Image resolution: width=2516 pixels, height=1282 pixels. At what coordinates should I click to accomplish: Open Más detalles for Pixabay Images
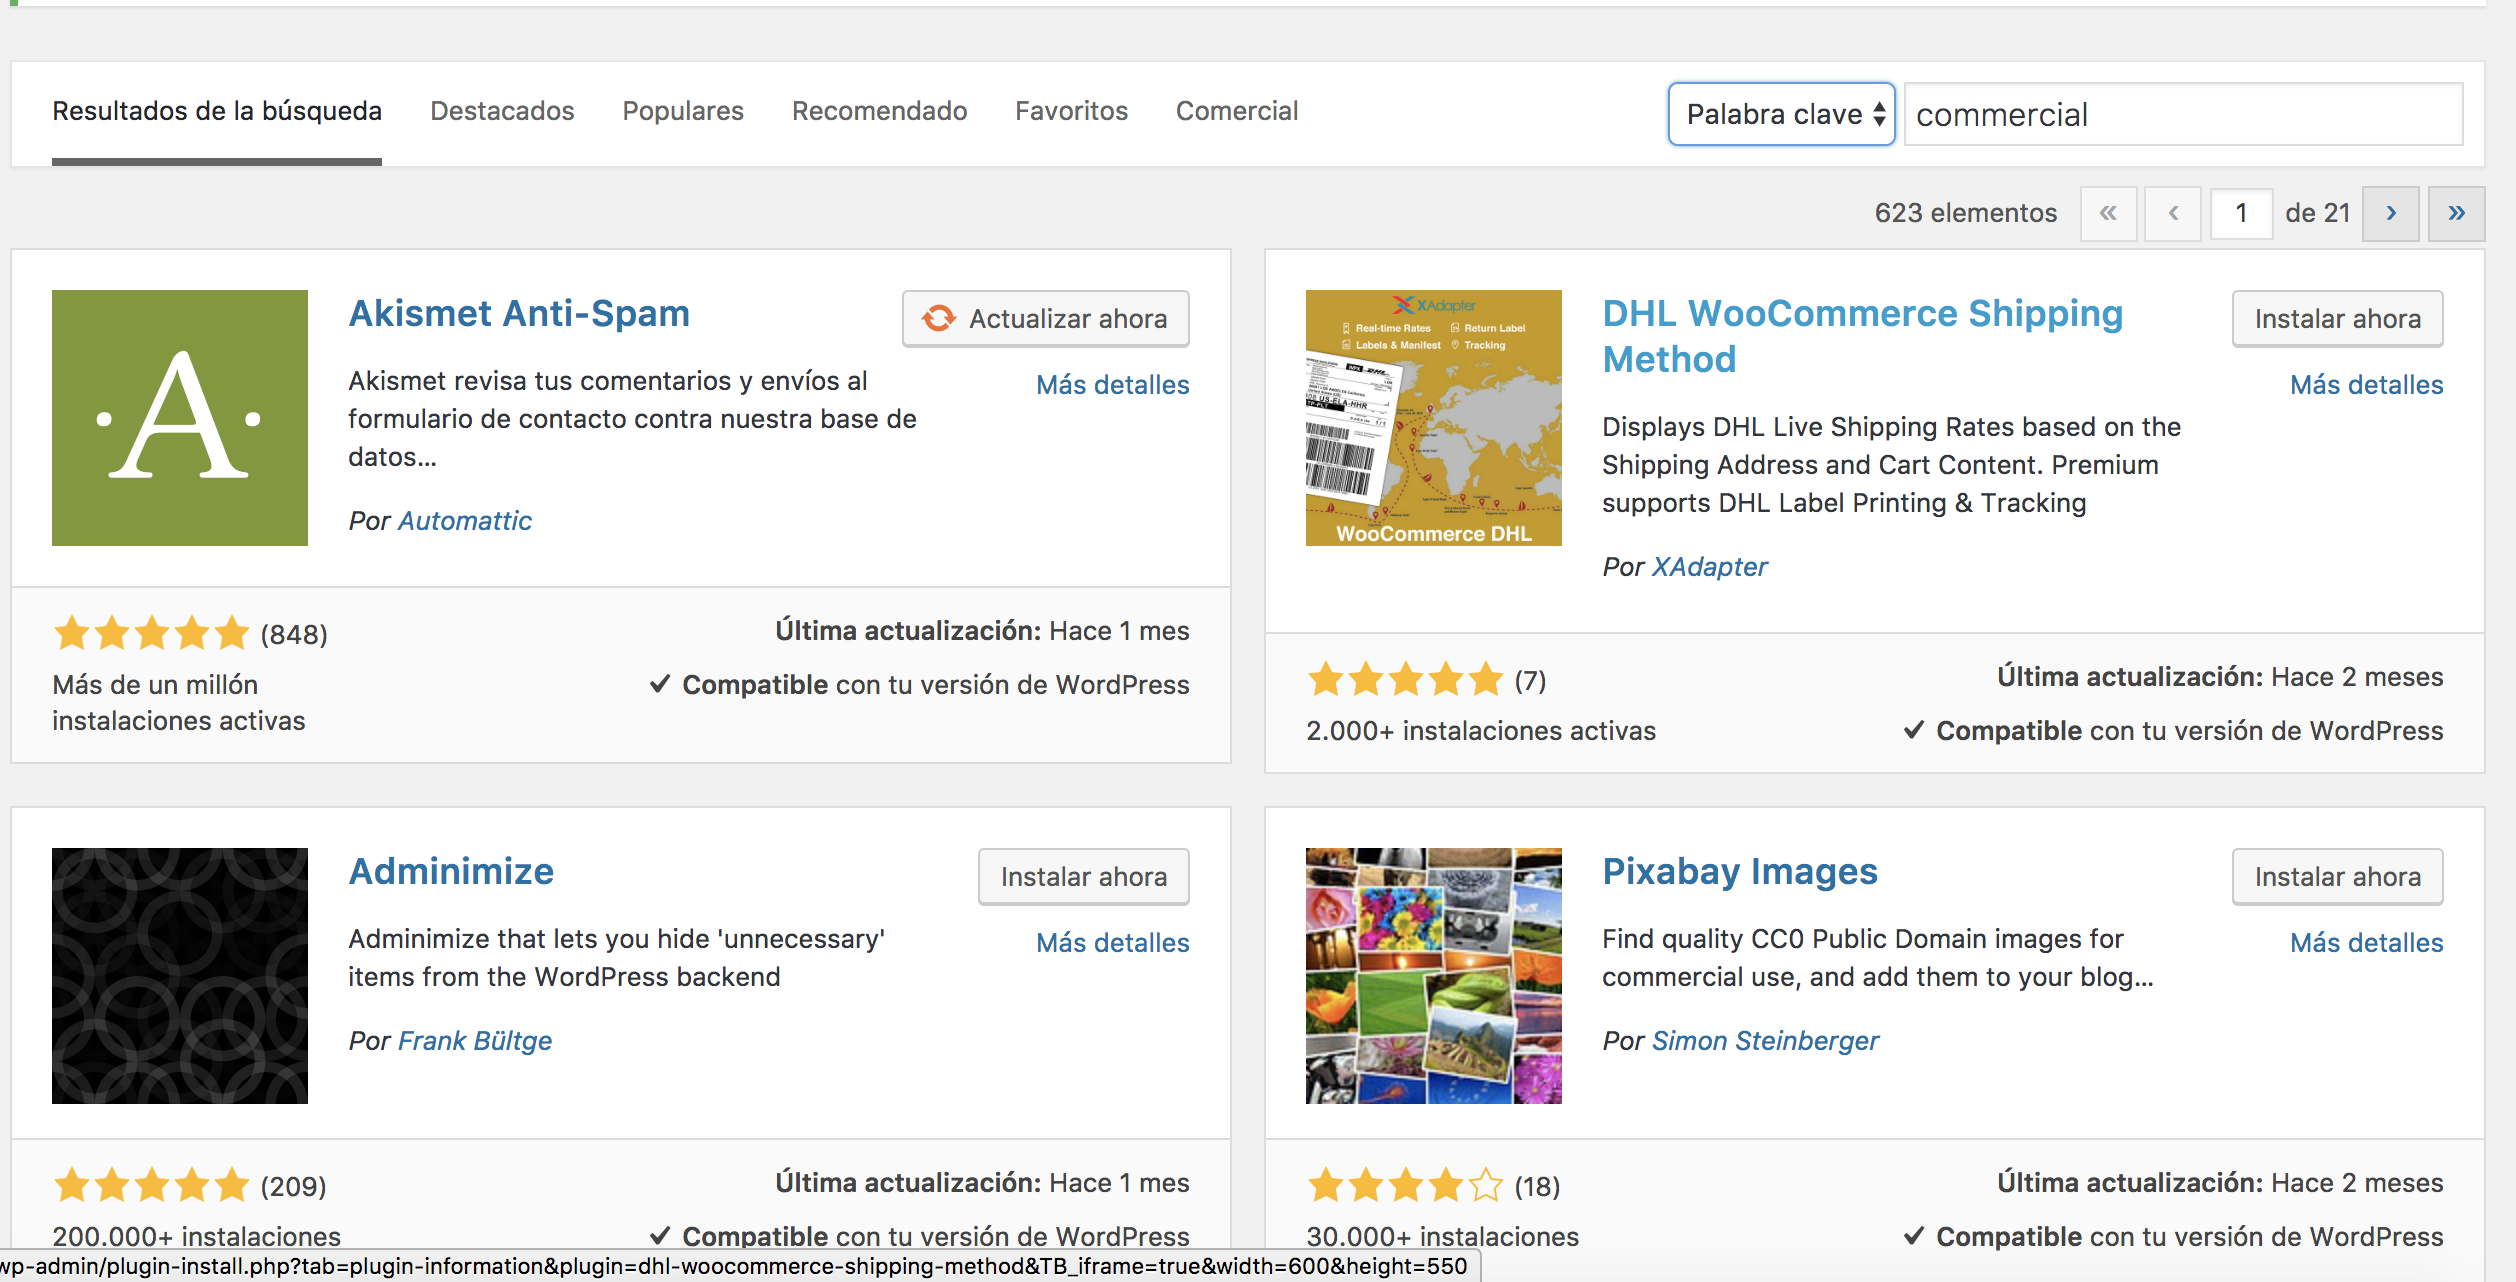click(x=2367, y=943)
